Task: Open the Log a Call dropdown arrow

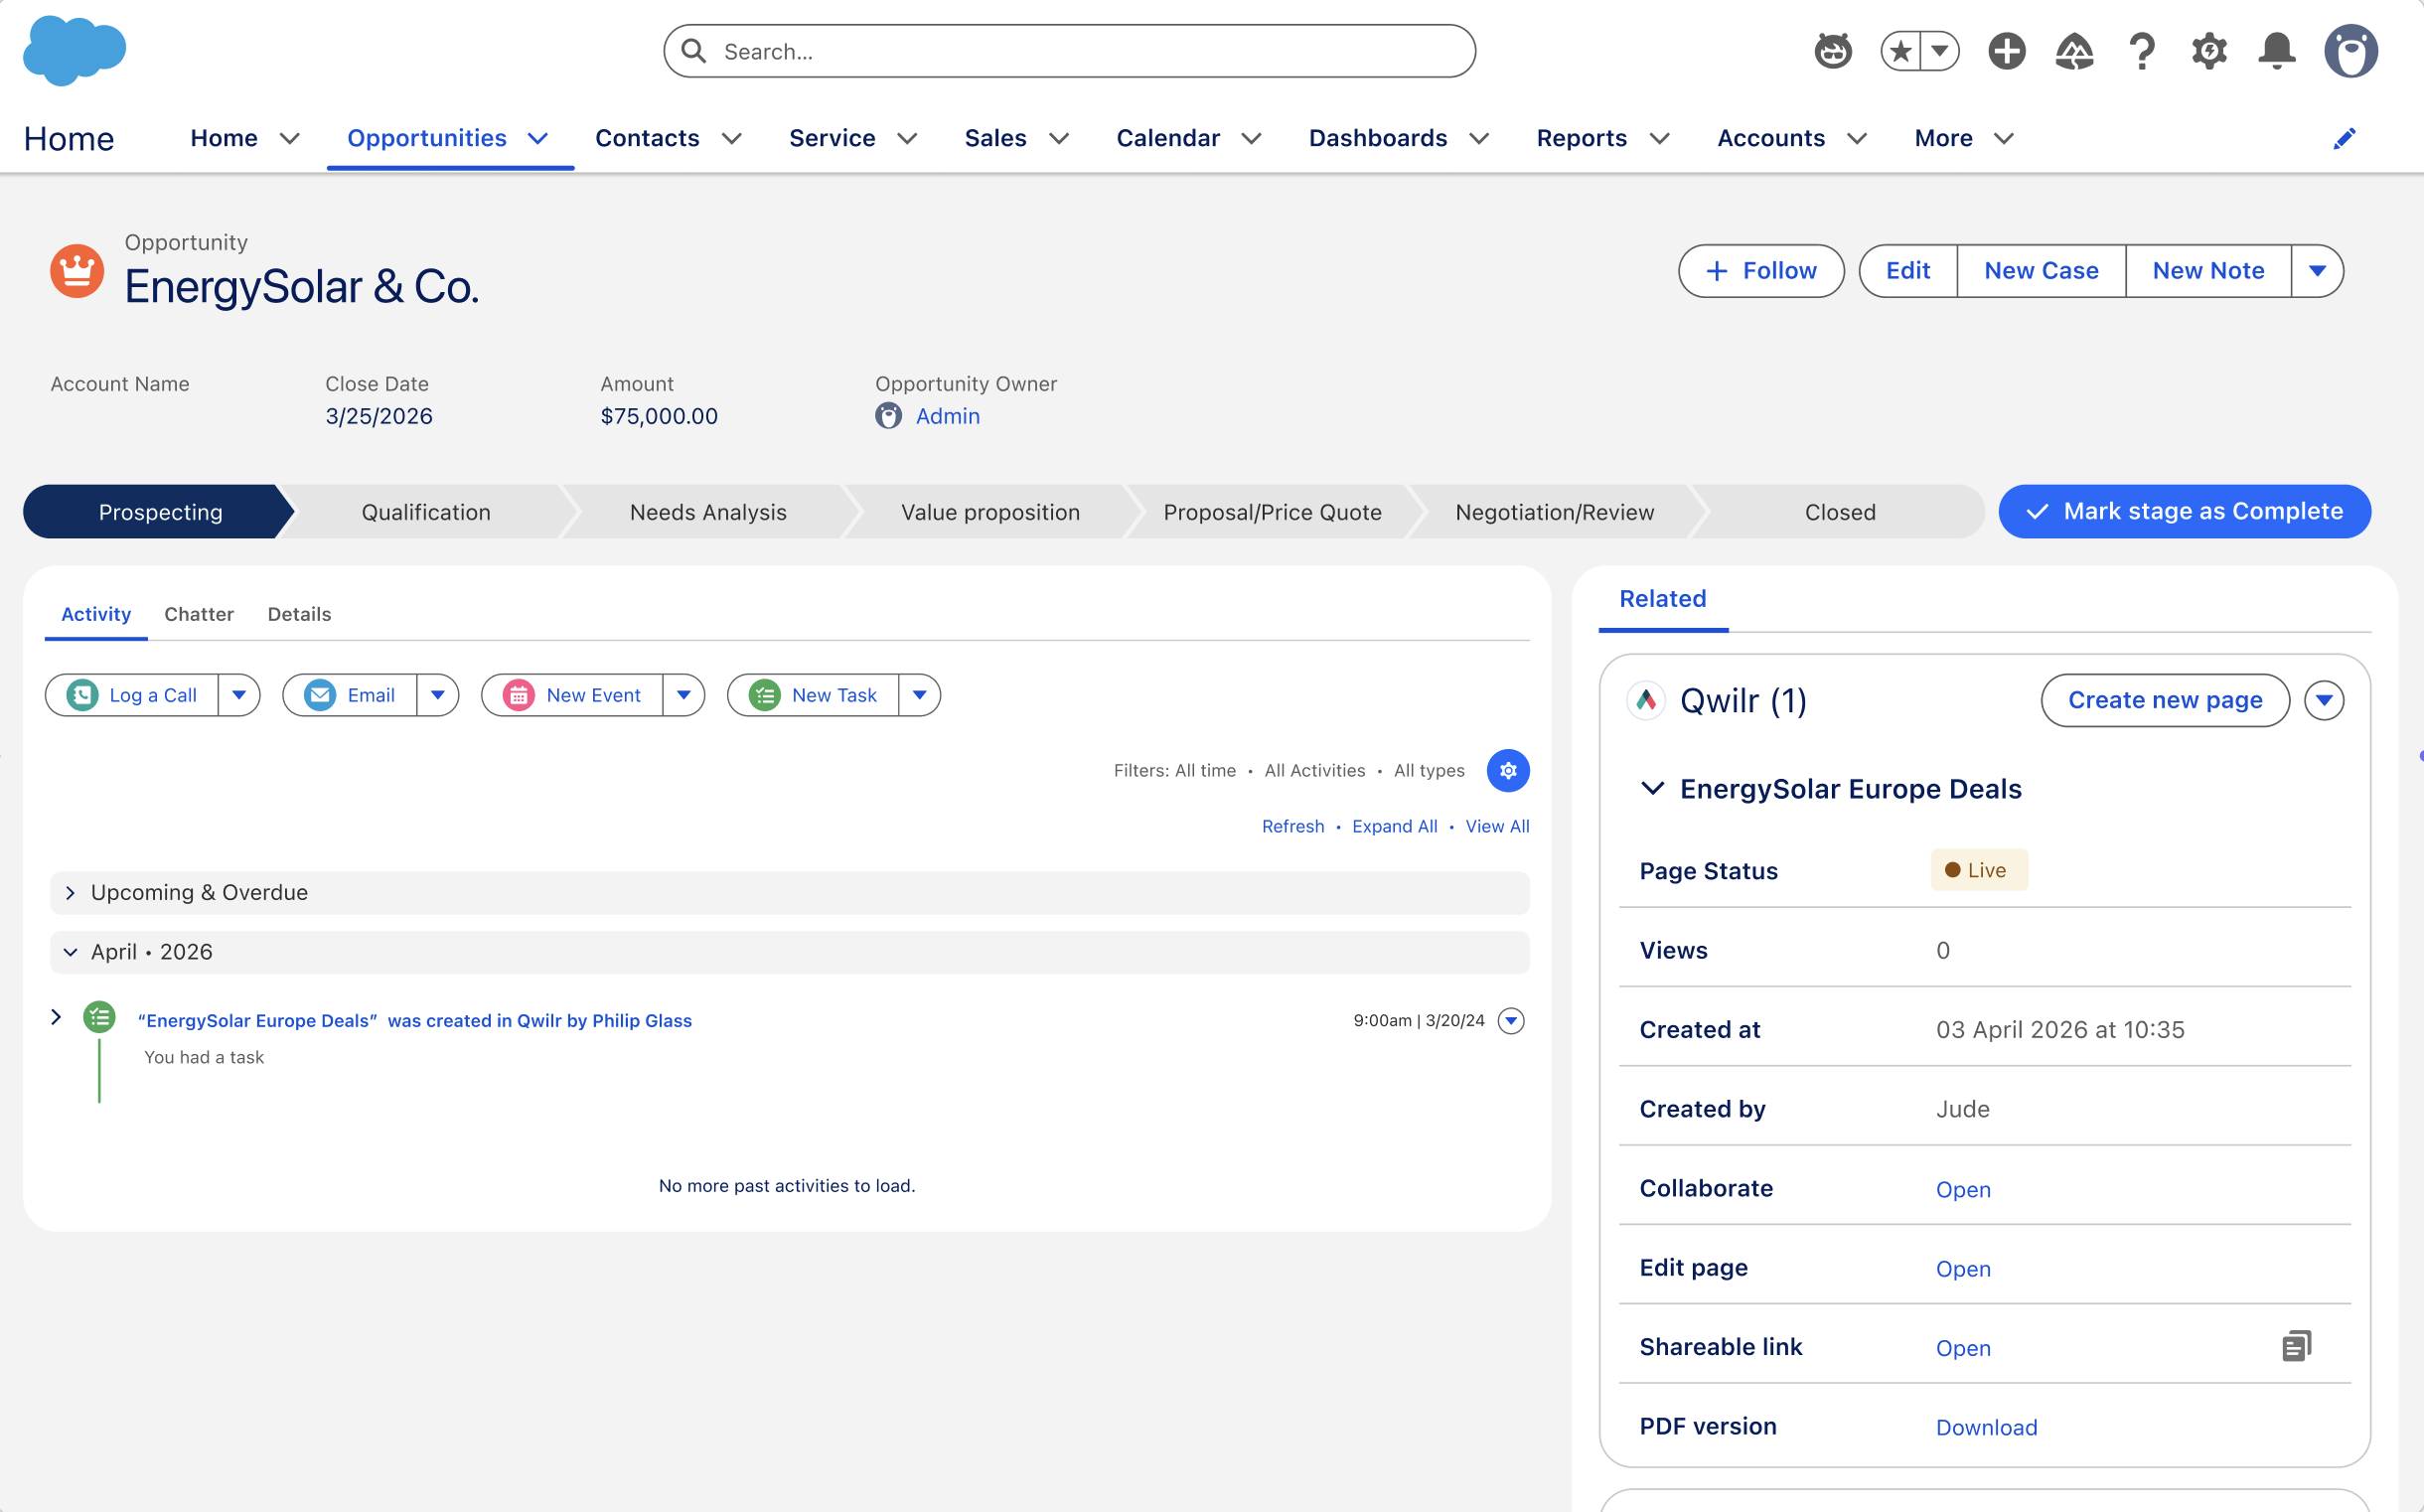Action: tap(239, 695)
